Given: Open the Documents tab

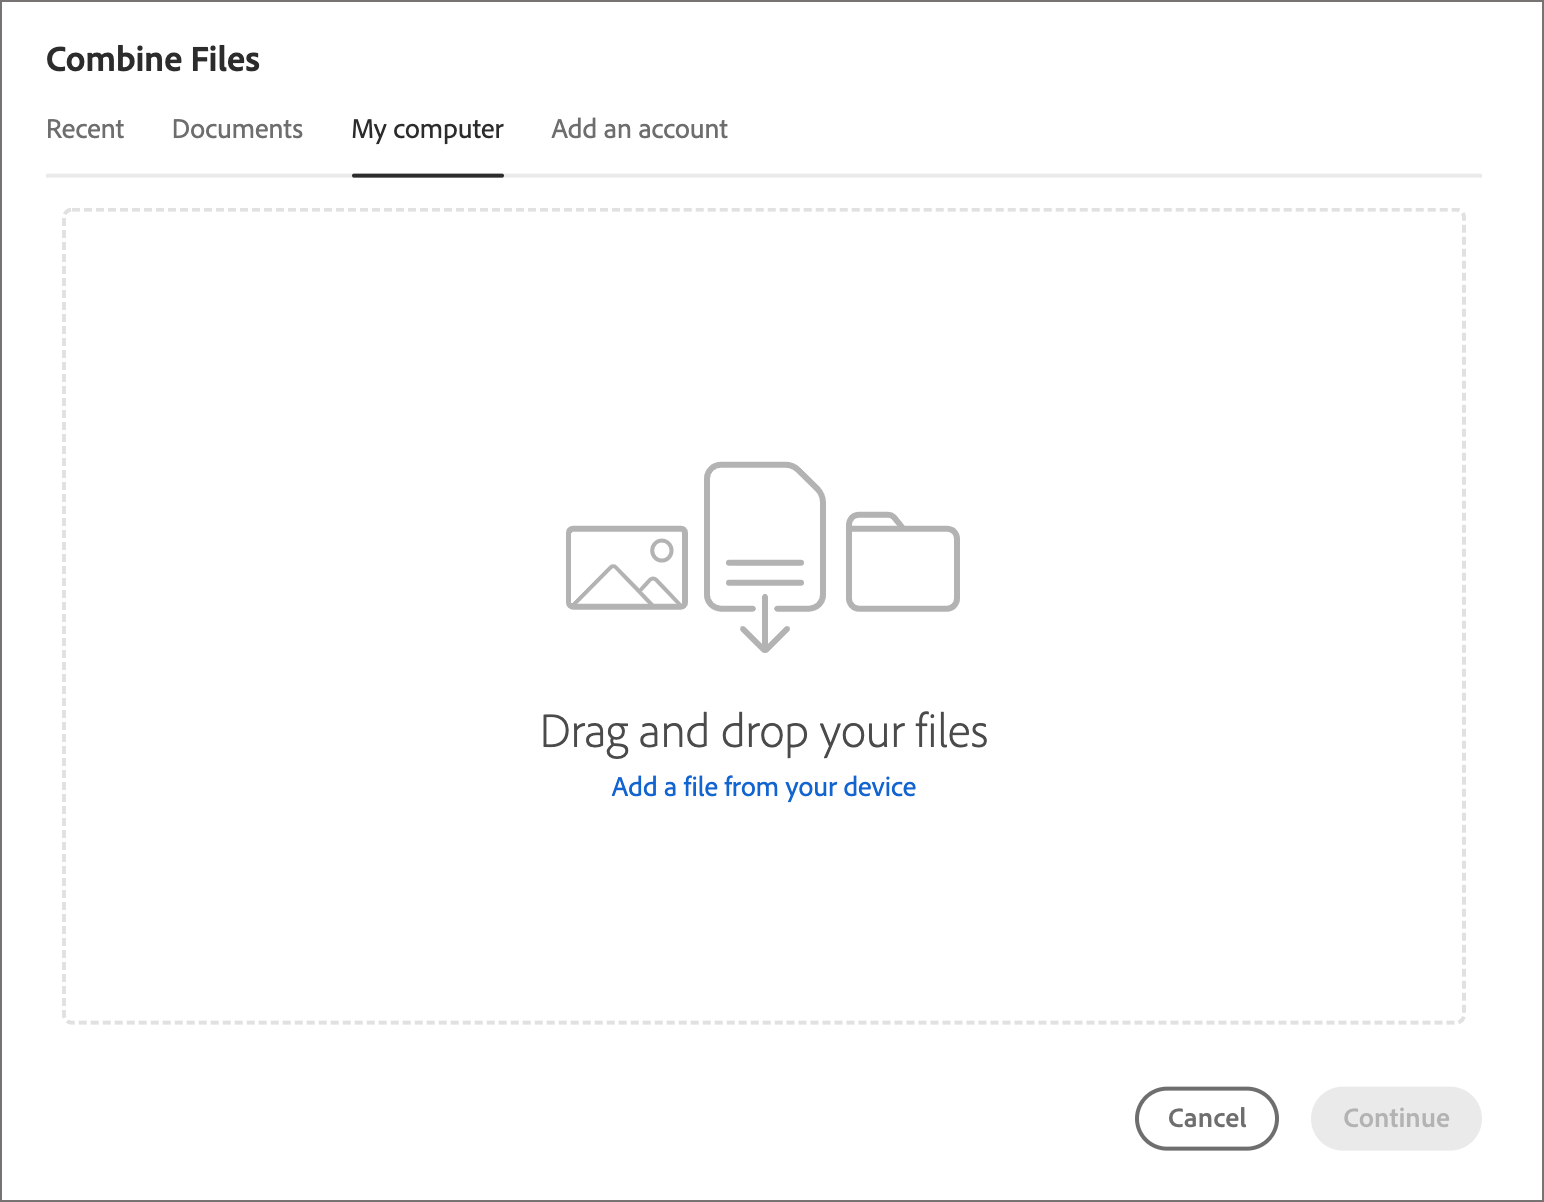Looking at the screenshot, I should tap(237, 129).
